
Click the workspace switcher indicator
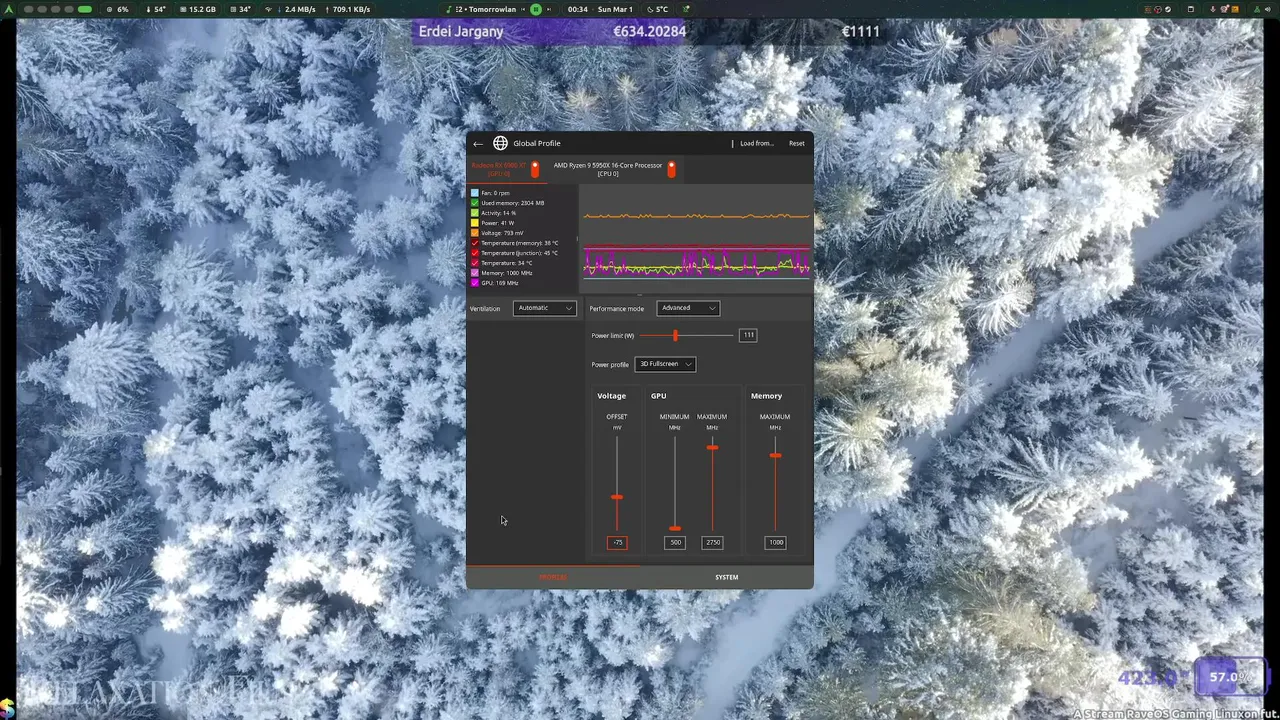57,9
